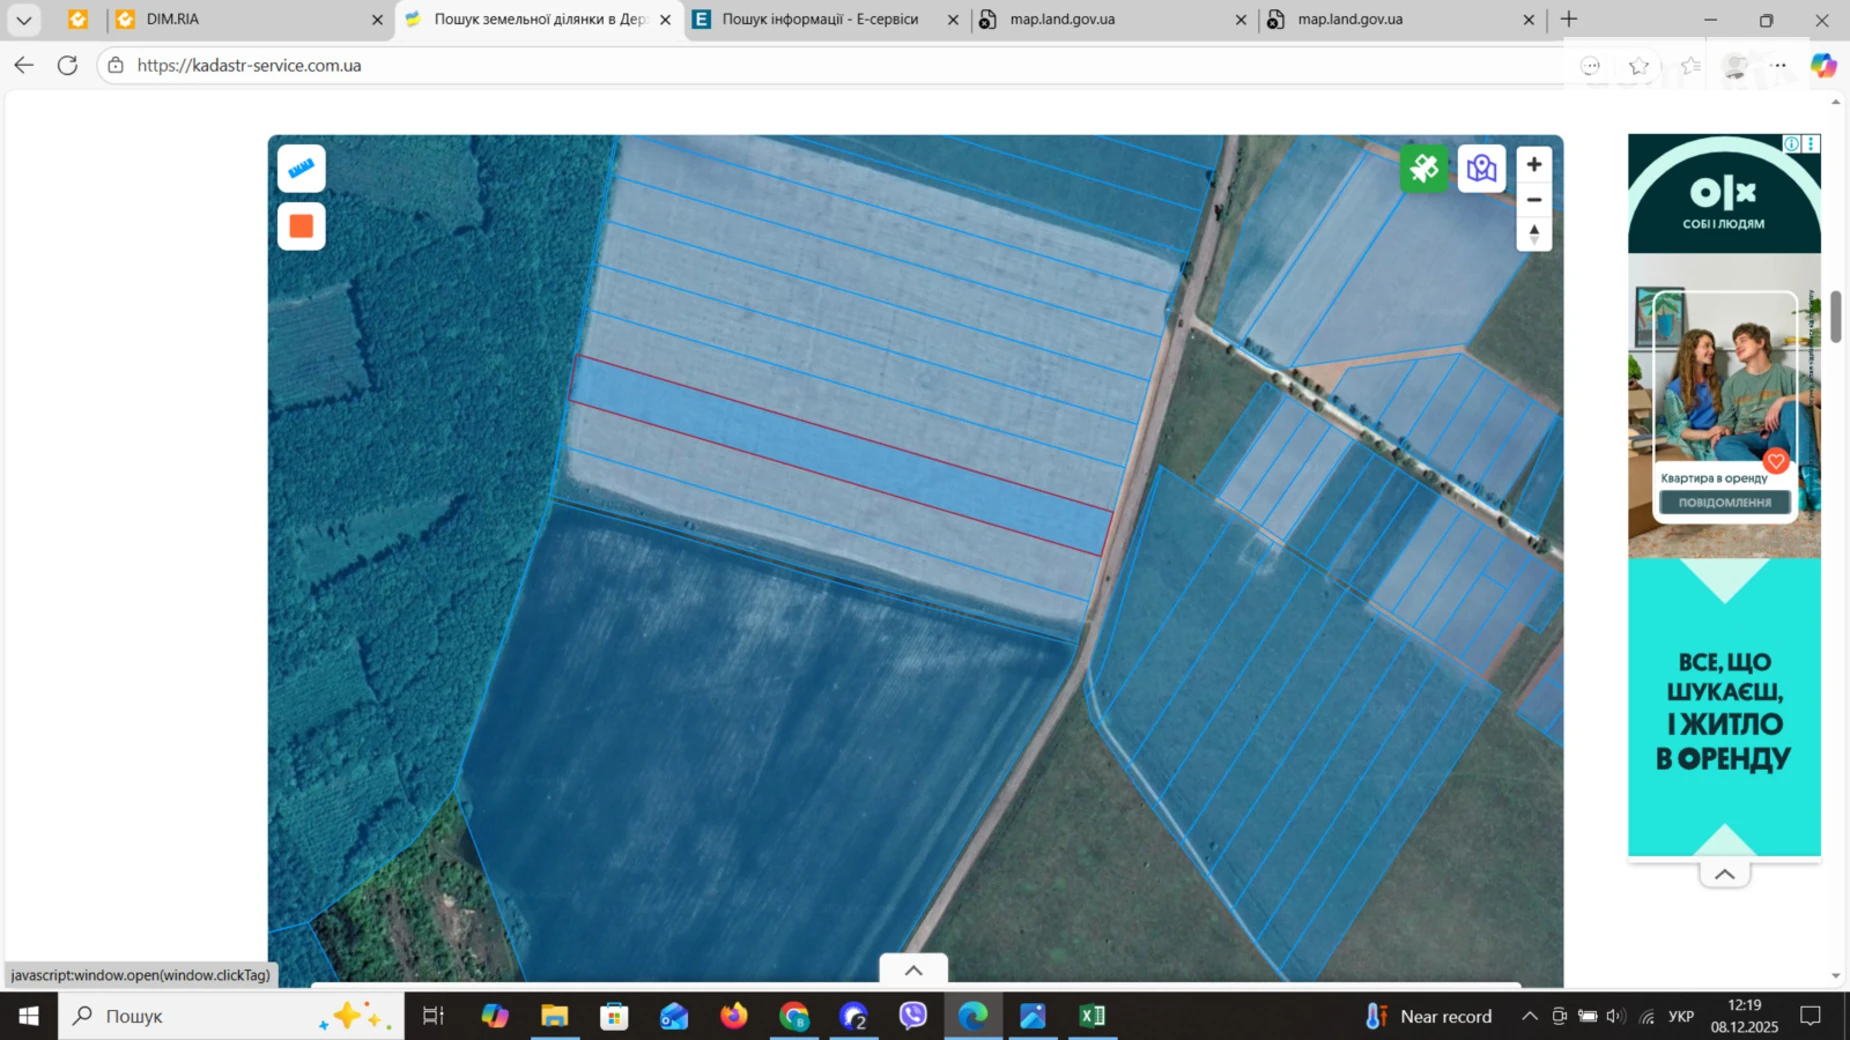
Task: Toggle the purple map layer button
Action: pos(1481,168)
